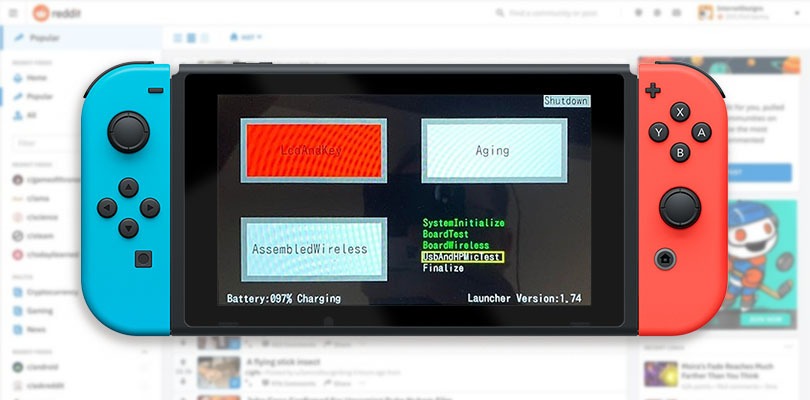Select BoardTest in the test list
This screenshot has width=810, height=400.
pyautogui.click(x=446, y=234)
